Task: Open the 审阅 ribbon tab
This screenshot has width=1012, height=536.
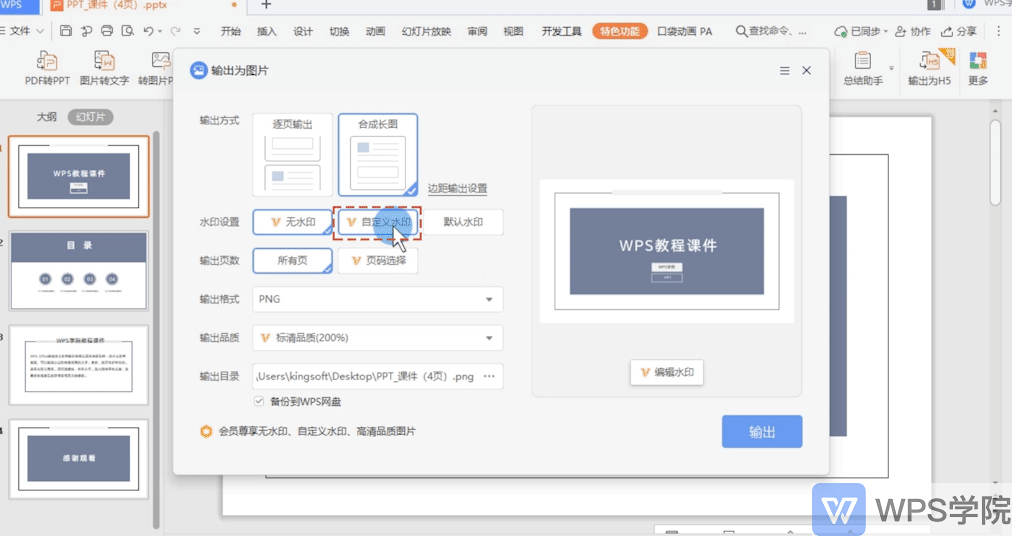Action: pyautogui.click(x=477, y=31)
